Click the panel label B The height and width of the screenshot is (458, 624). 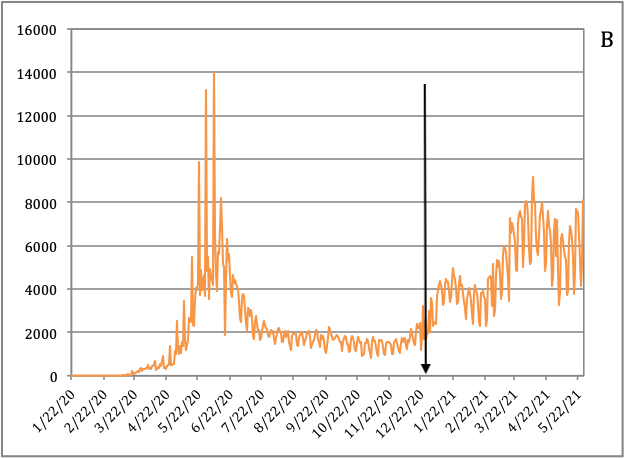606,40
